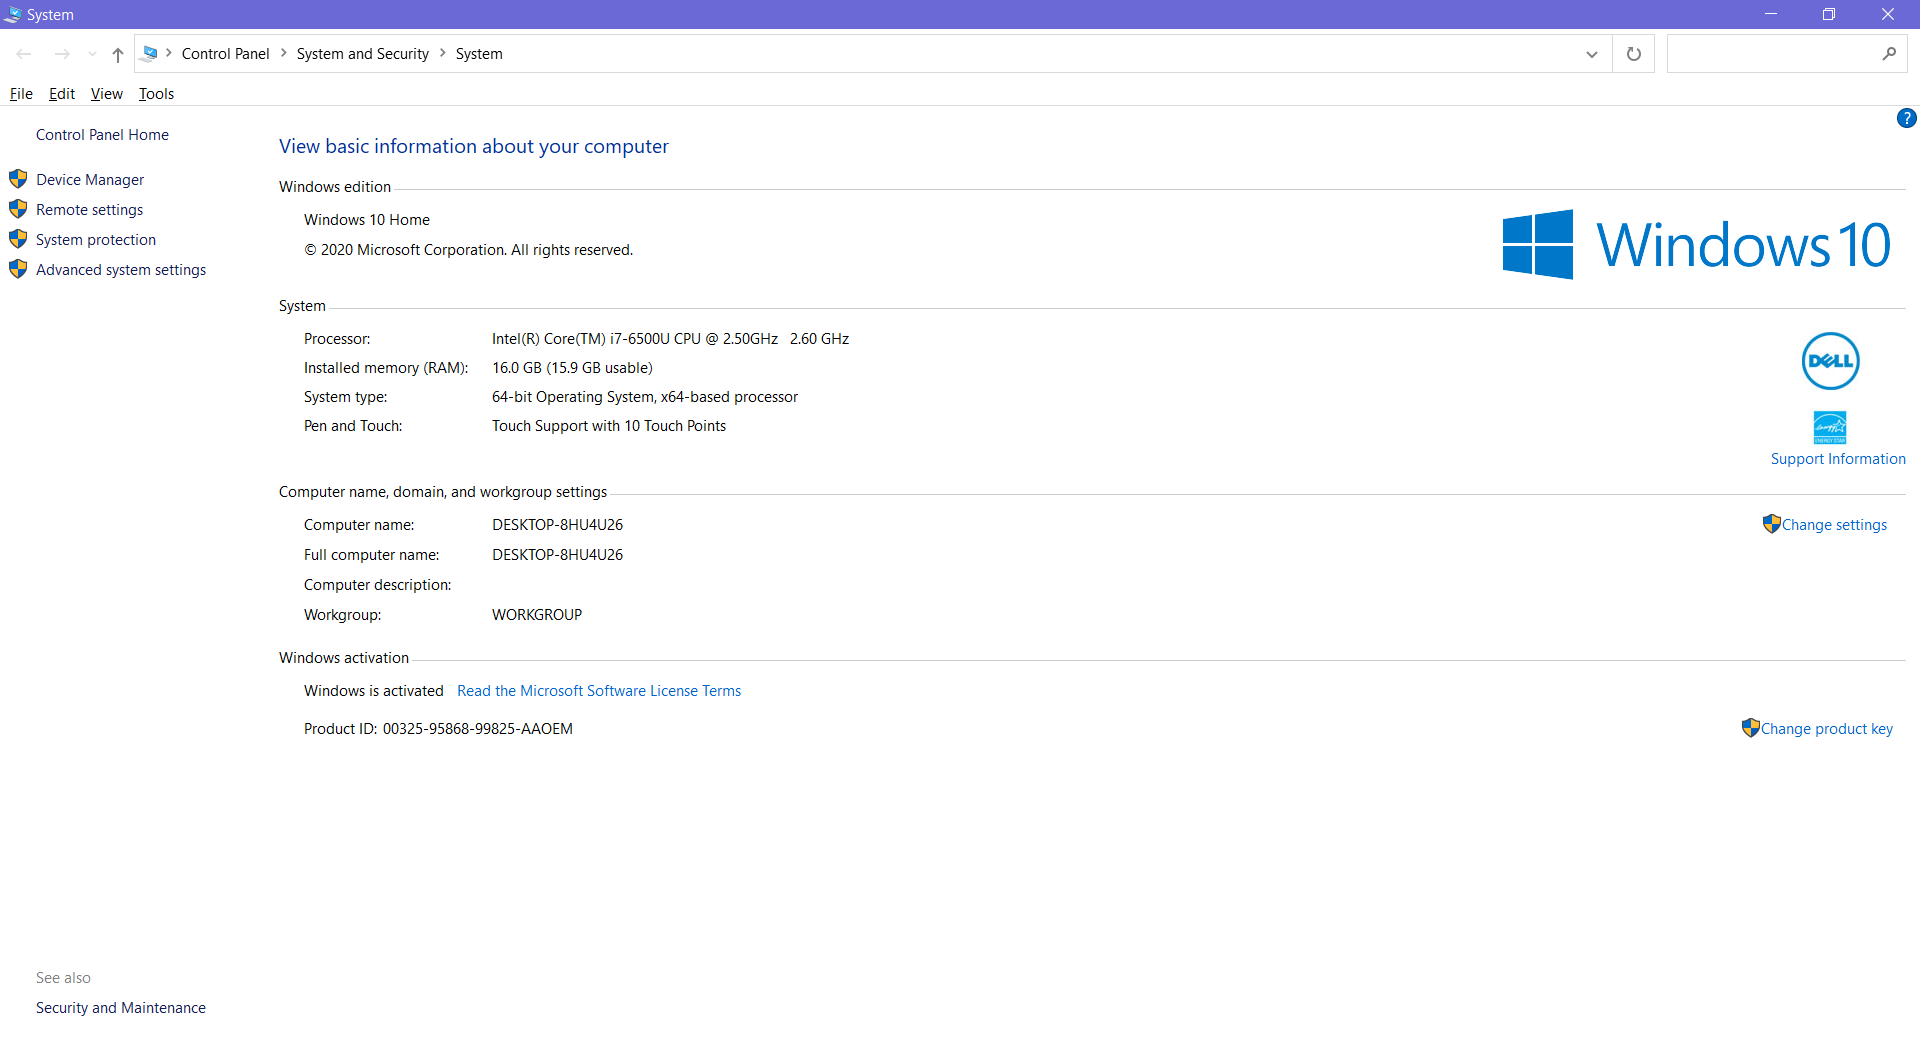
Task: Click the shield icon beside Change product key
Action: coord(1750,727)
